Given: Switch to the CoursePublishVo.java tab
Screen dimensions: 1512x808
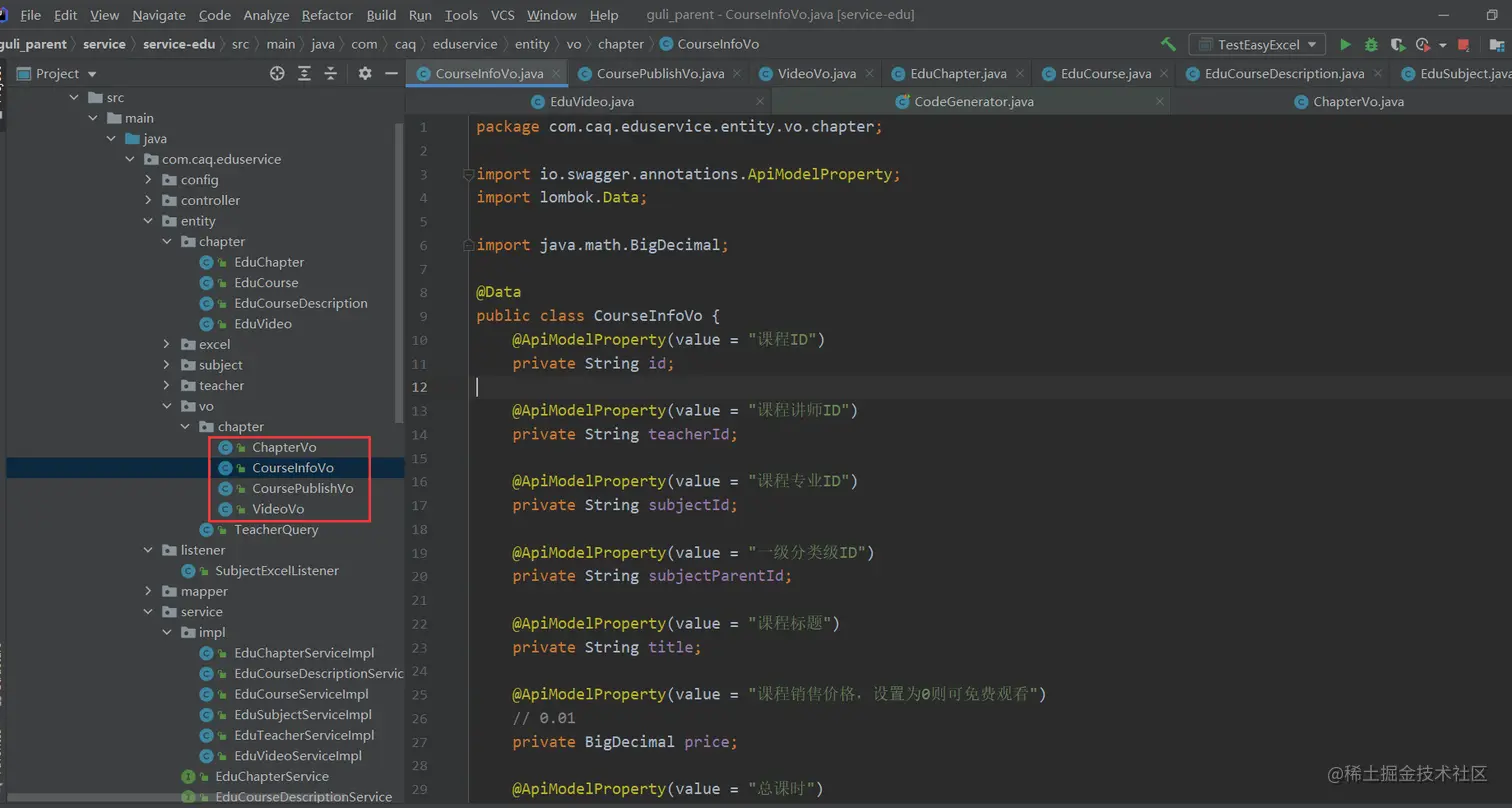Looking at the screenshot, I should click(660, 73).
